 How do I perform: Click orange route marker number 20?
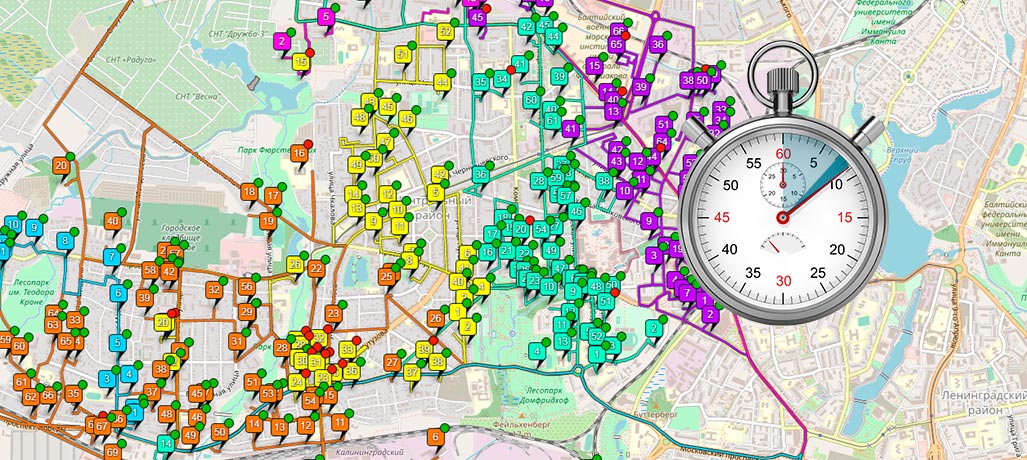tap(61, 166)
